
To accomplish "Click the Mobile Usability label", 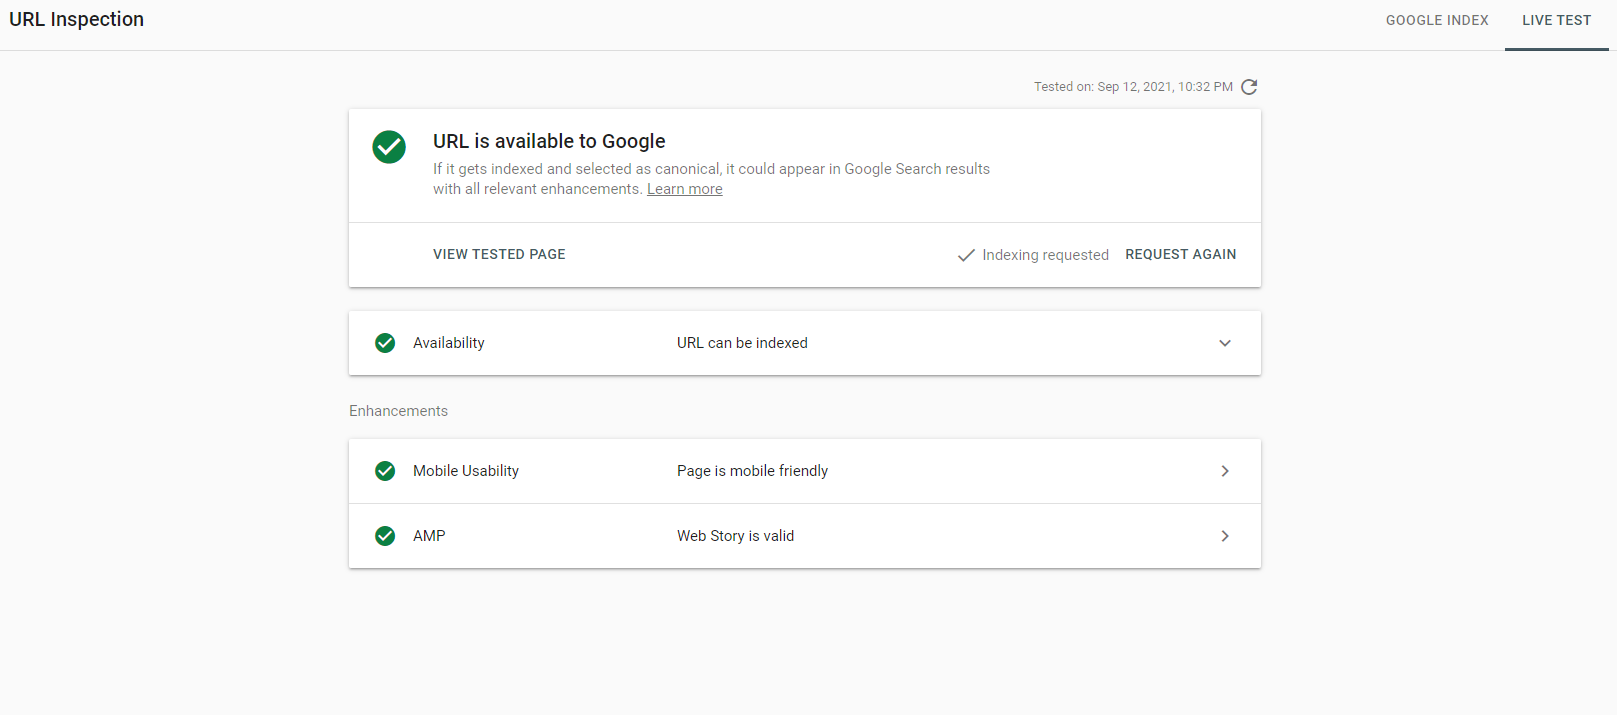I will (x=465, y=471).
